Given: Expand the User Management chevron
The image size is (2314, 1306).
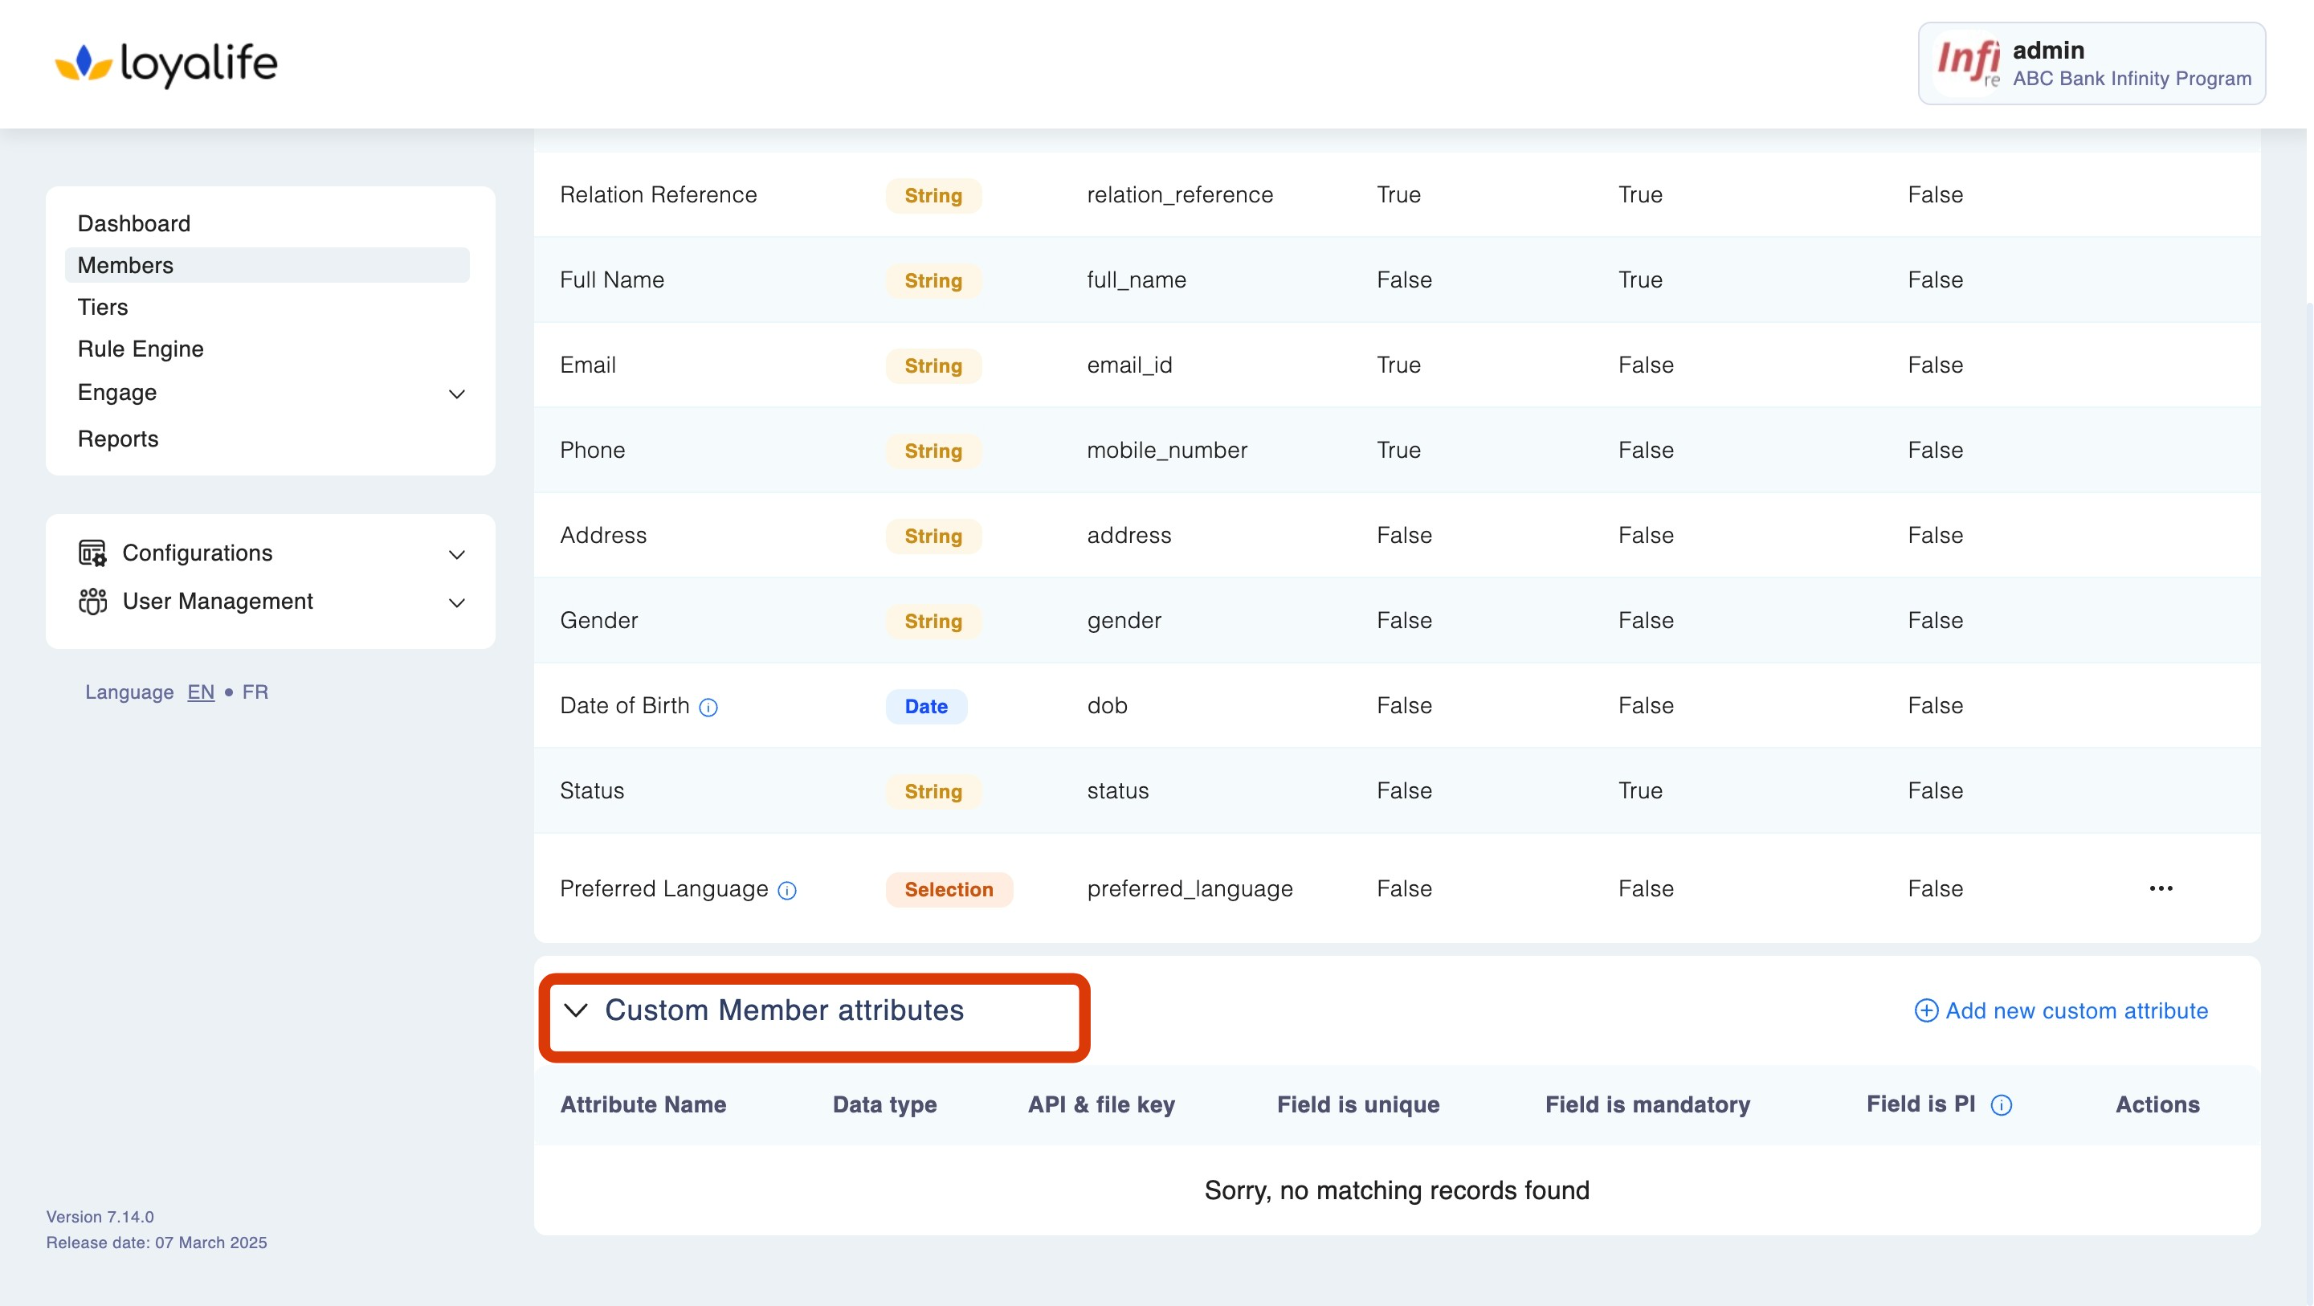Looking at the screenshot, I should click(457, 602).
